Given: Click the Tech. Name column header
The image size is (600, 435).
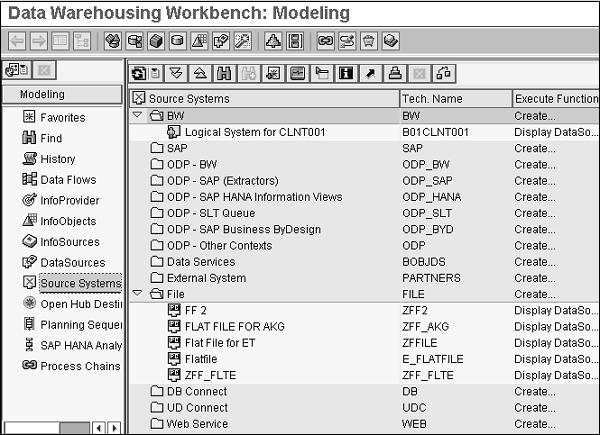Looking at the screenshot, I should (x=455, y=99).
